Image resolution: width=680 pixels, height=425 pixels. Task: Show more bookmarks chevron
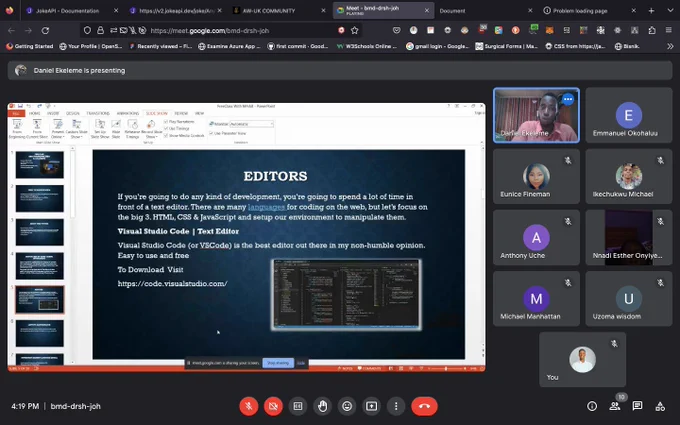pyautogui.click(x=670, y=46)
